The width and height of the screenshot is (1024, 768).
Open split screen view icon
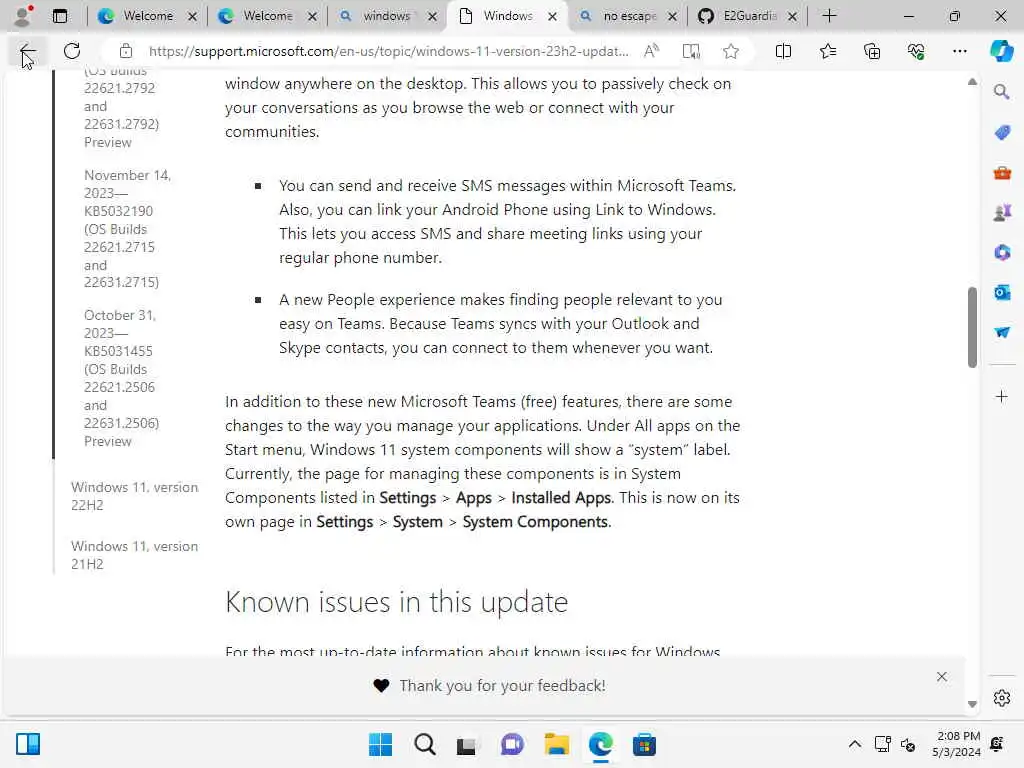tap(783, 51)
